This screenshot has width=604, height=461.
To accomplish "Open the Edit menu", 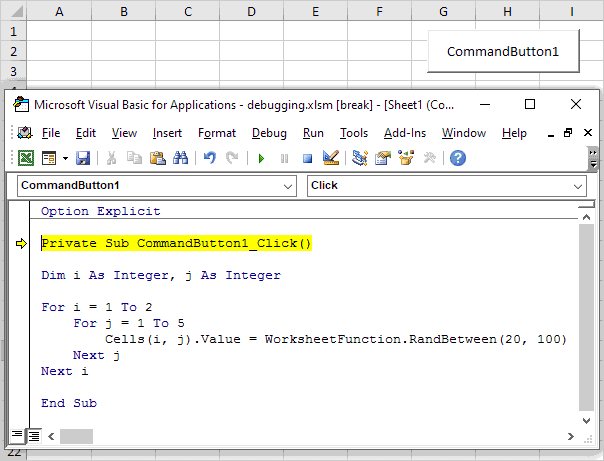I will tap(86, 133).
